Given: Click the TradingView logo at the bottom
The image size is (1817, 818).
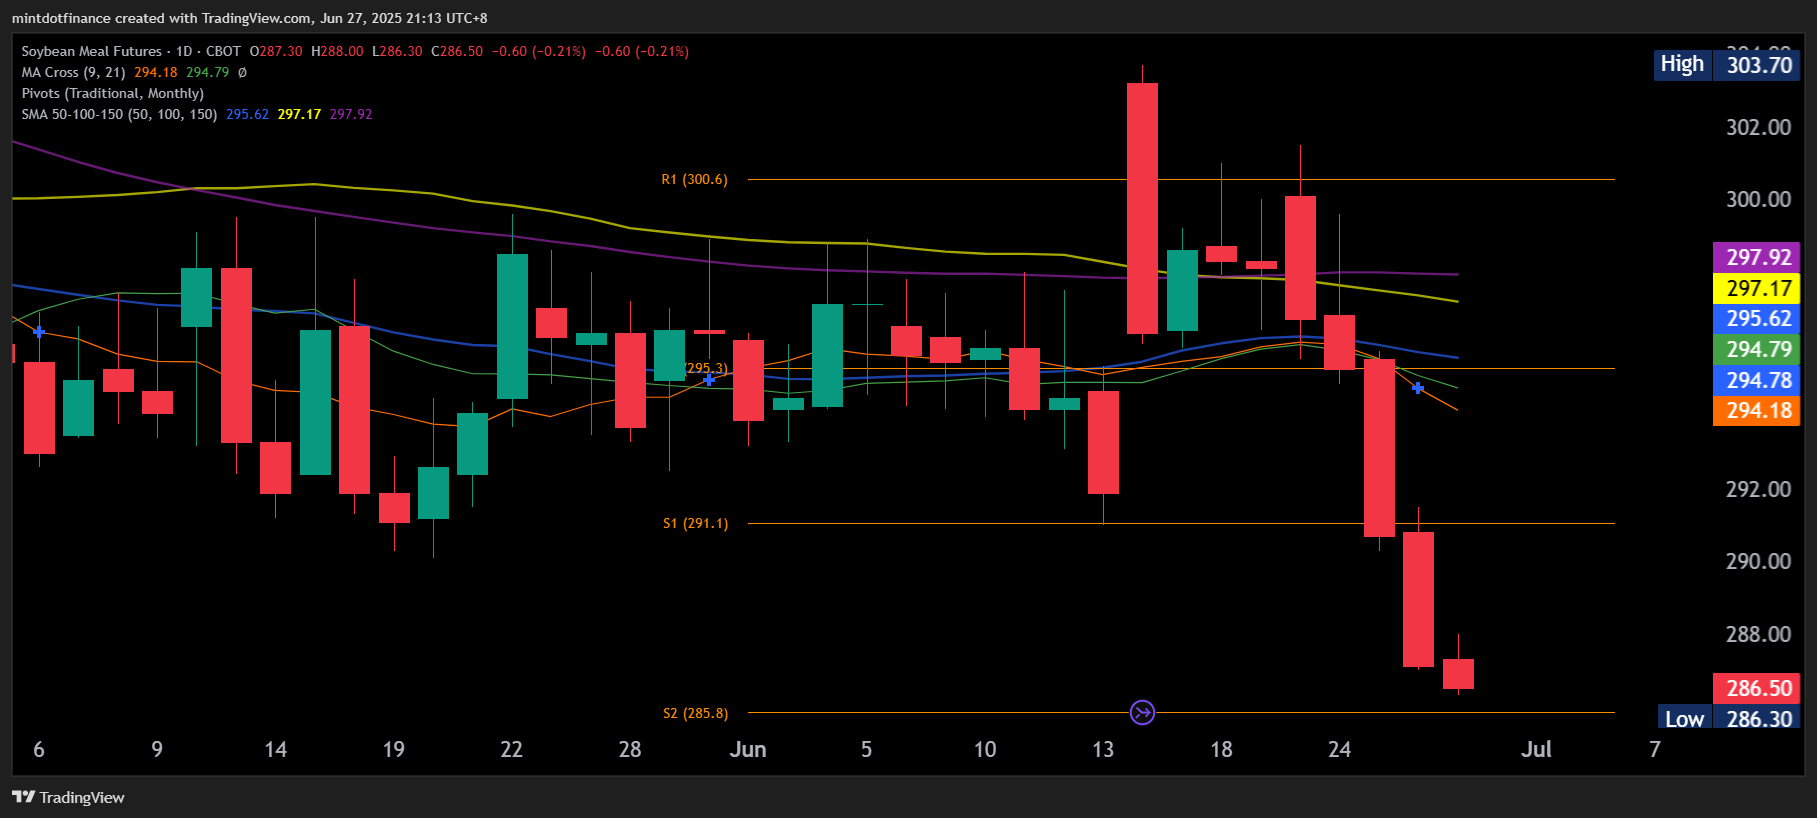Looking at the screenshot, I should tap(68, 797).
